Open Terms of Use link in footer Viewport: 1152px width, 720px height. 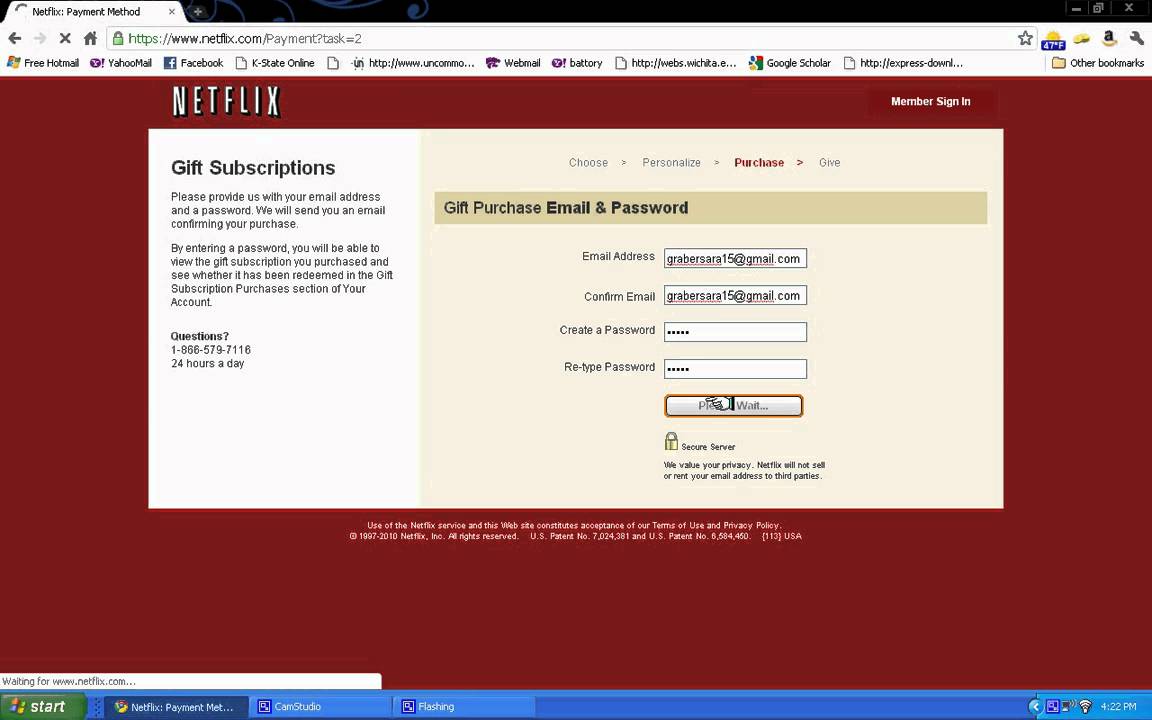click(x=678, y=525)
